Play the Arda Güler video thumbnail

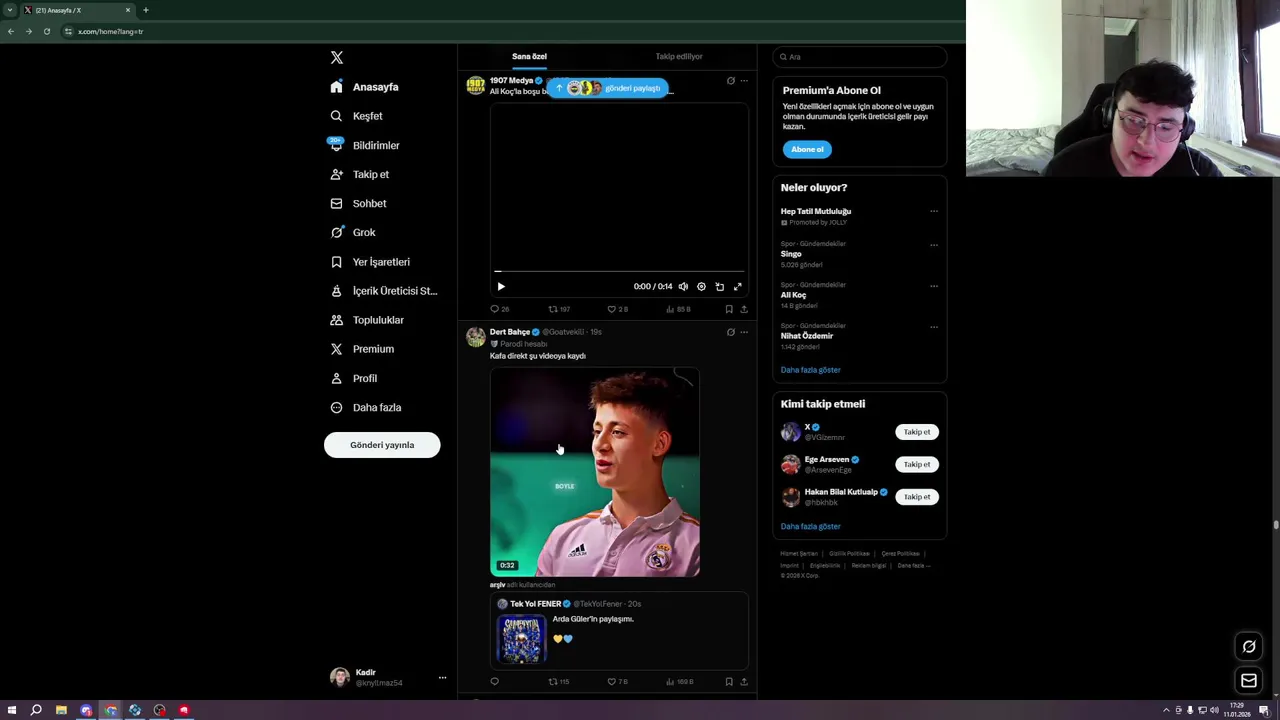tap(595, 472)
